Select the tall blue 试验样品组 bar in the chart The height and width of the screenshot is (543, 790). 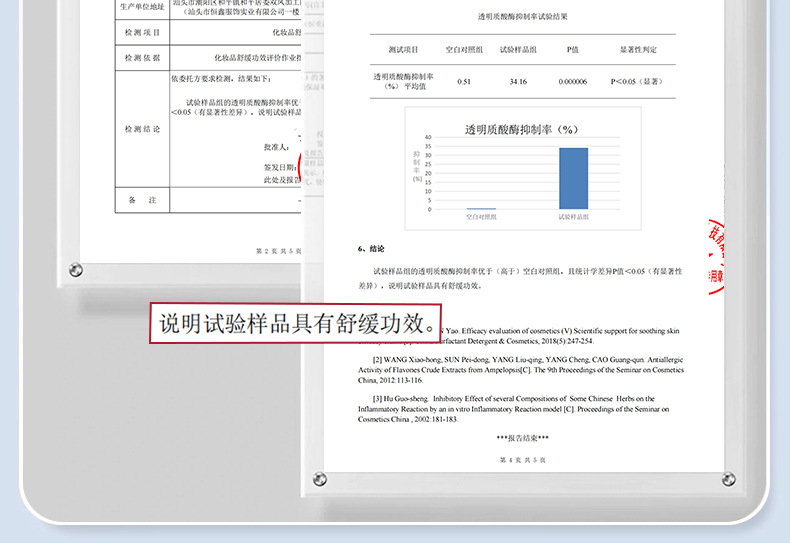tap(573, 178)
